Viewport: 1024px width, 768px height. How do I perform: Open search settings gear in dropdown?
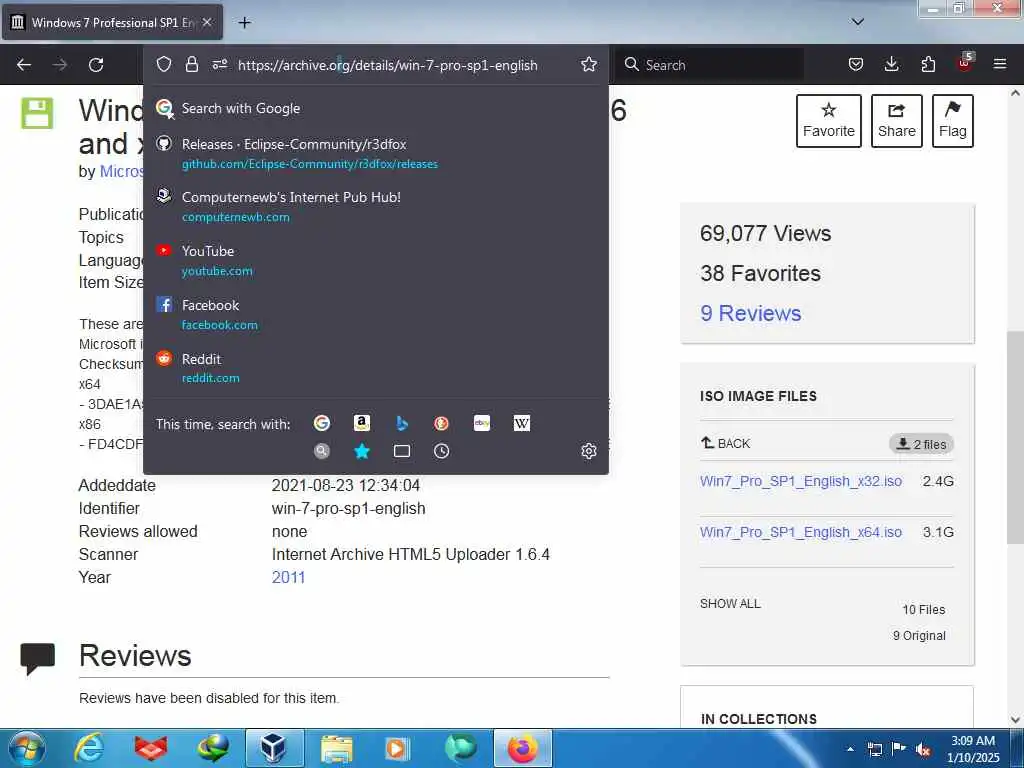point(588,451)
